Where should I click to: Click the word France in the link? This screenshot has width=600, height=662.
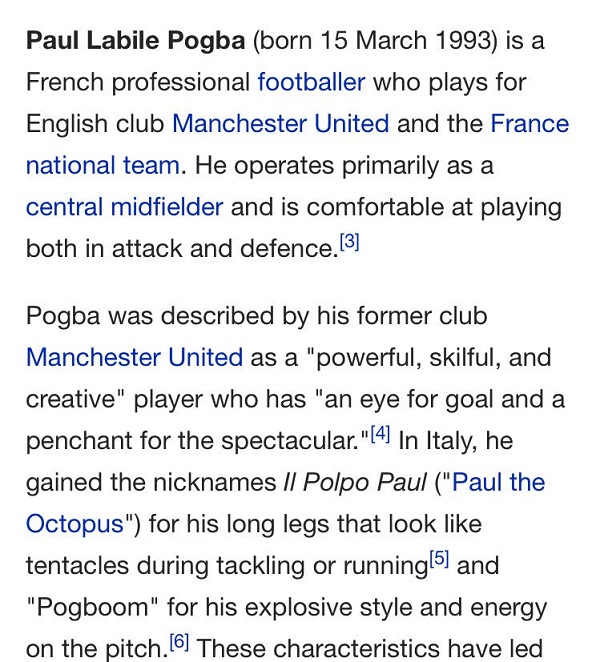[x=529, y=124]
